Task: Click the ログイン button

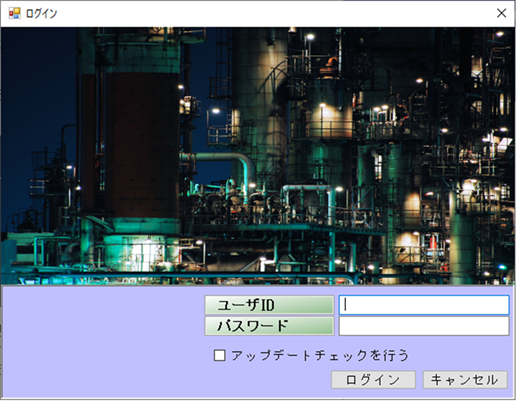Action: pyautogui.click(x=373, y=380)
